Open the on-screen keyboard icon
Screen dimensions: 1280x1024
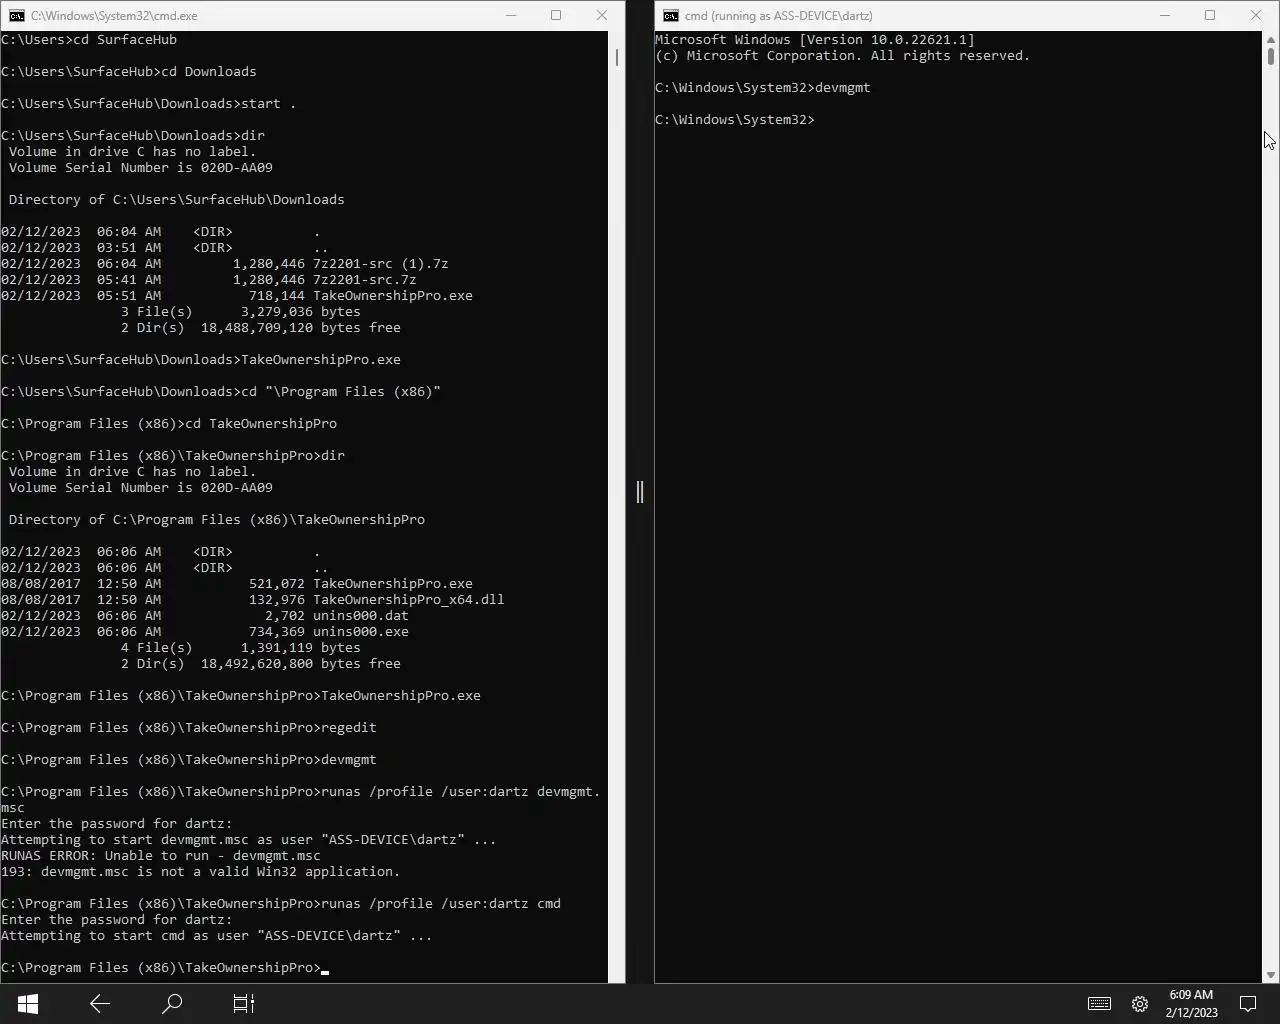pos(1099,1003)
